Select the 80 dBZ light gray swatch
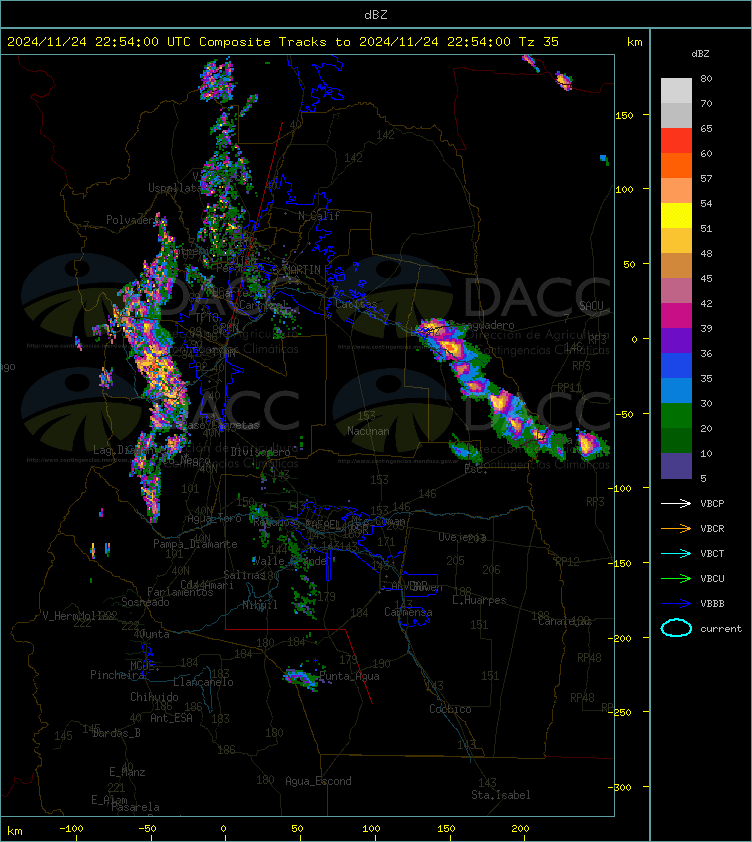 pos(676,90)
